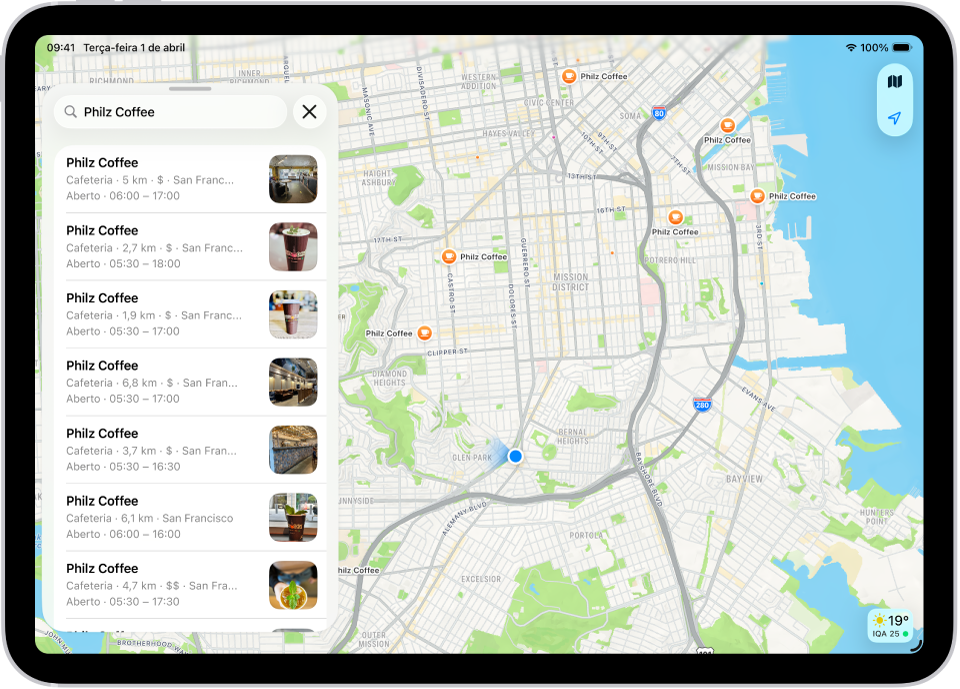Image resolution: width=960 pixels, height=689 pixels.
Task: Tap the Philz Coffee pin near Clipper Street
Action: click(x=426, y=333)
